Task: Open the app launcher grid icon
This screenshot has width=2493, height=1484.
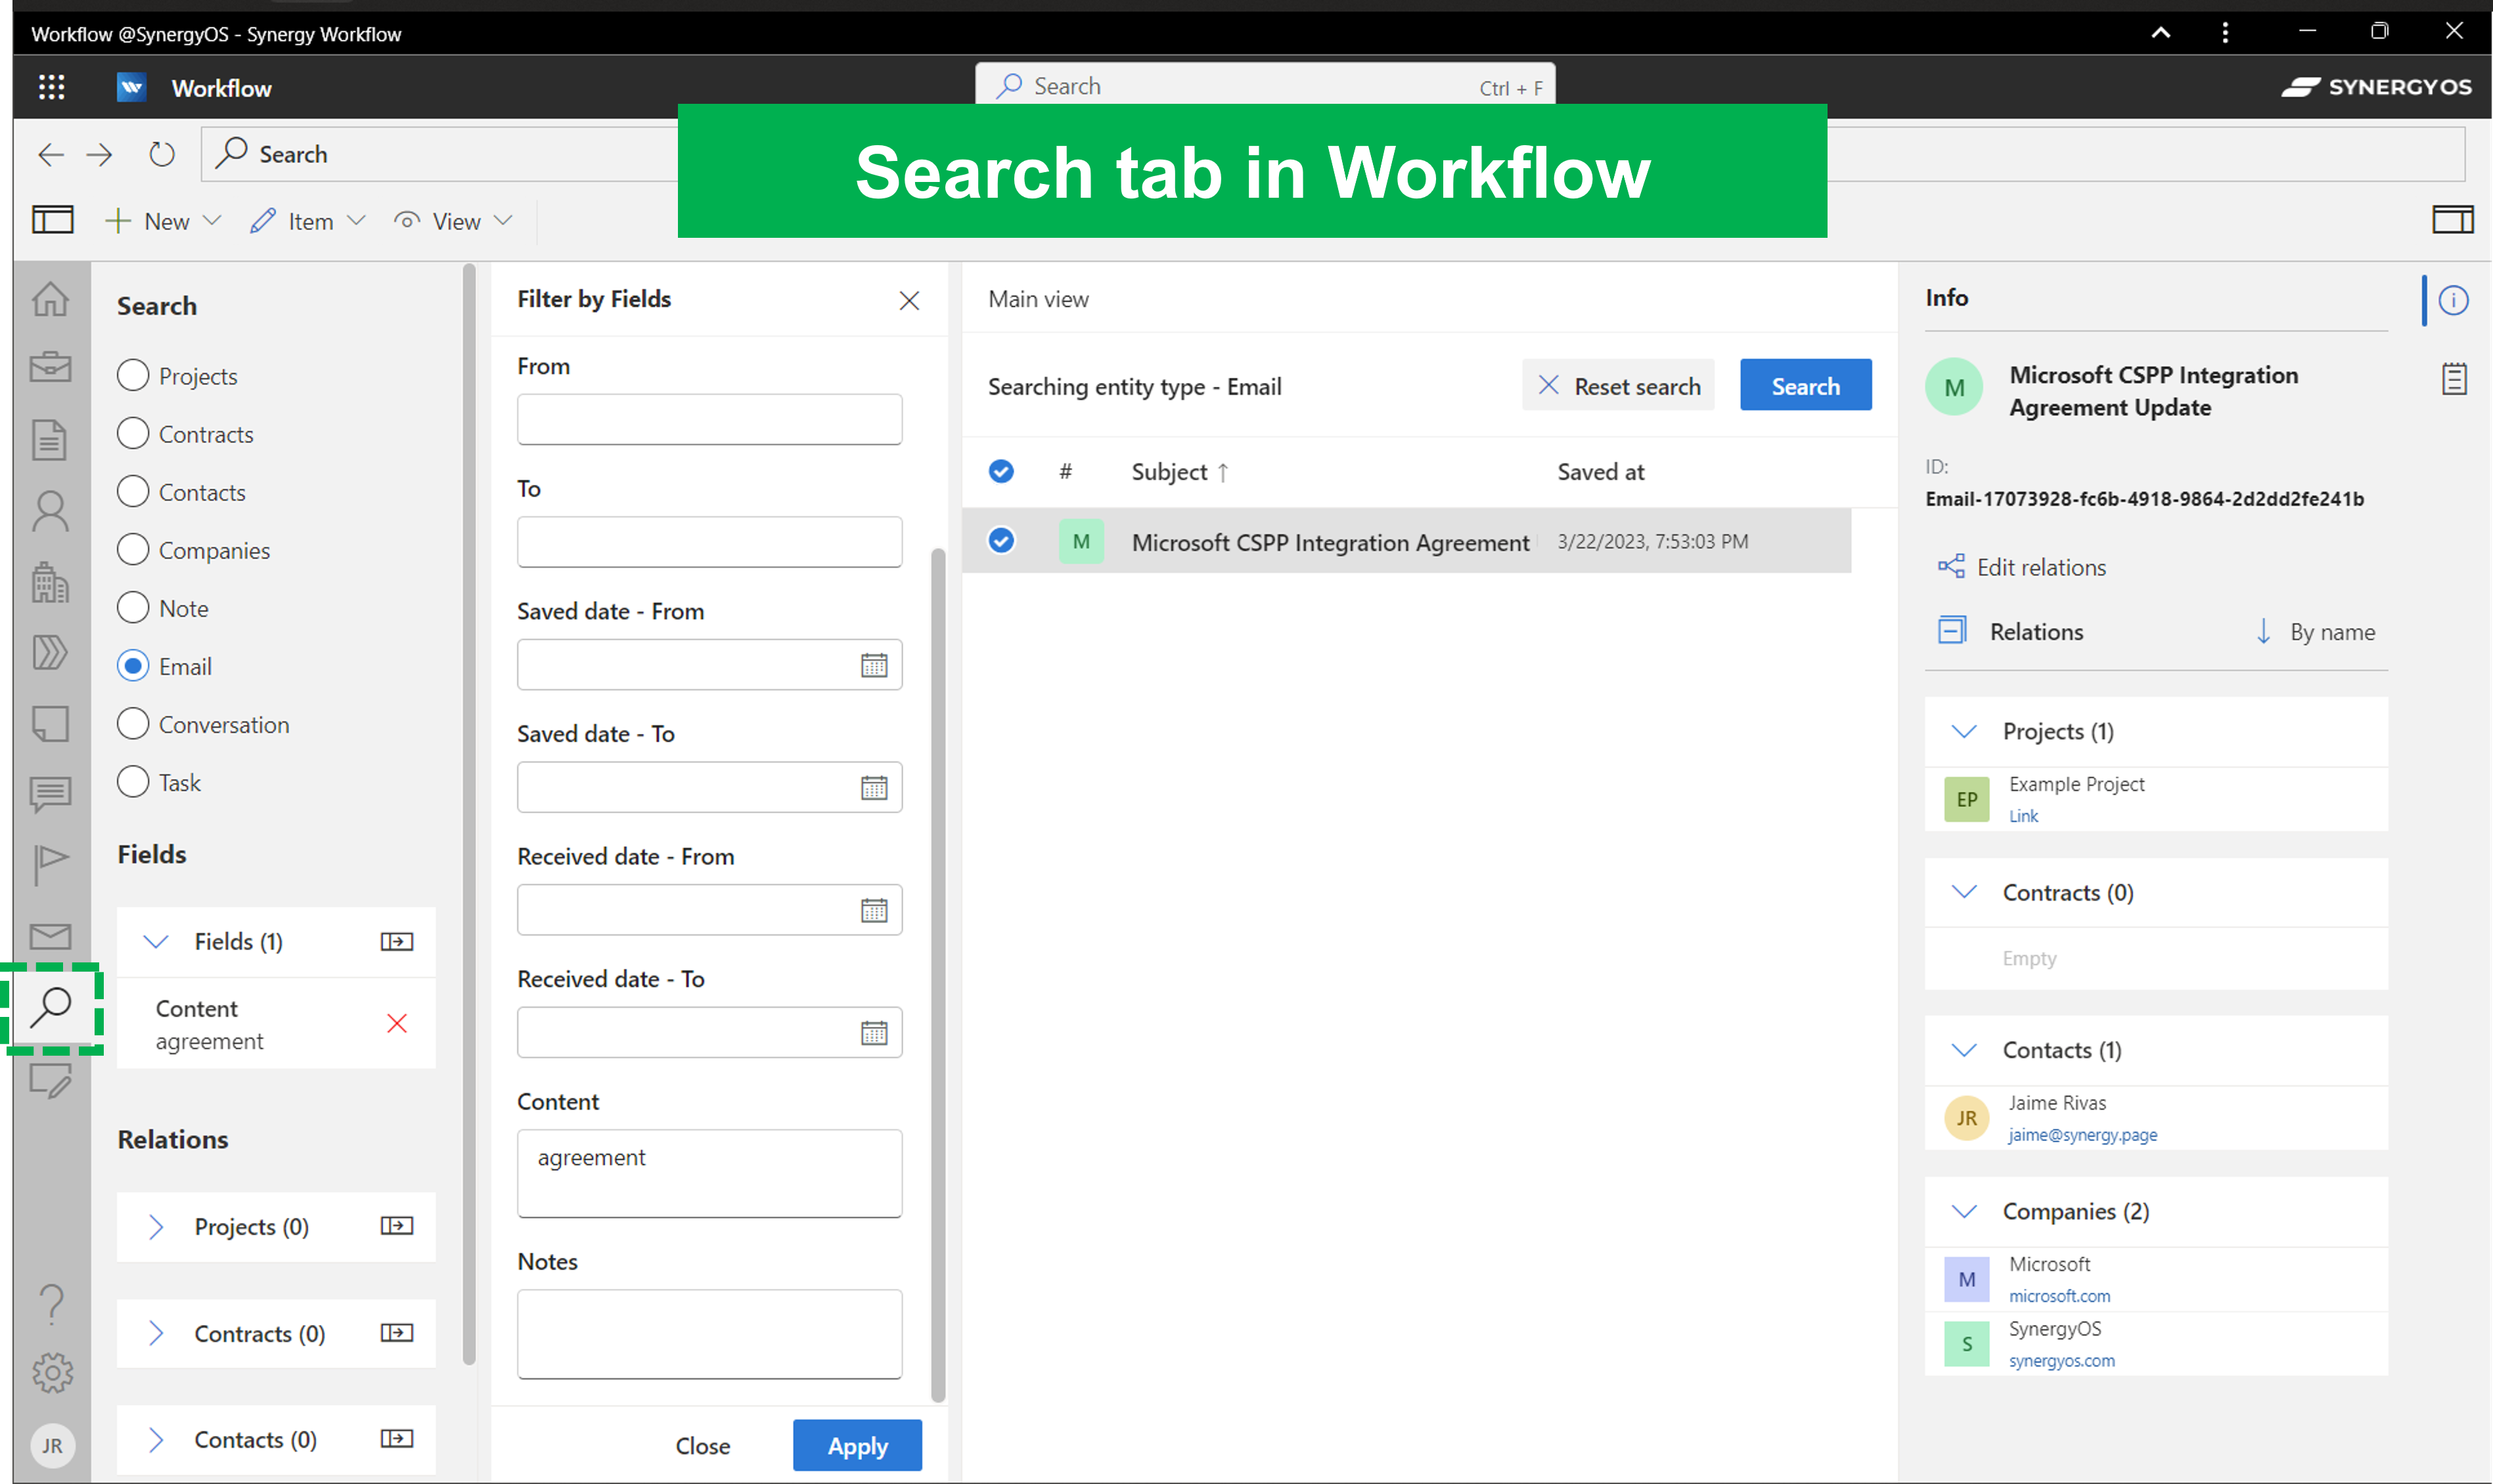Action: 51,88
